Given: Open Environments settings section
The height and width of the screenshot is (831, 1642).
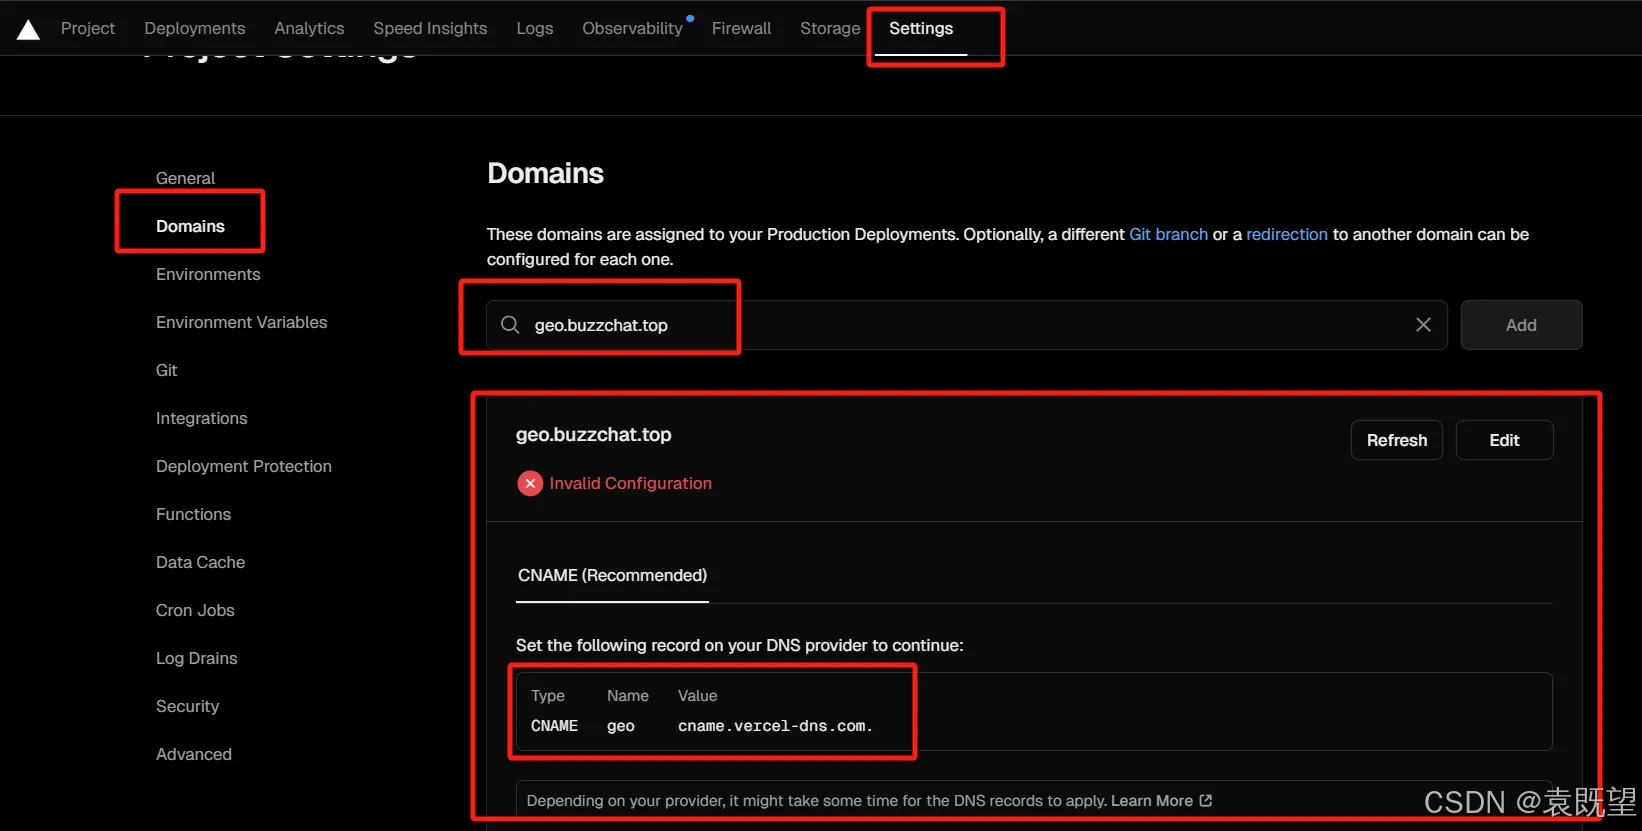Looking at the screenshot, I should 208,274.
